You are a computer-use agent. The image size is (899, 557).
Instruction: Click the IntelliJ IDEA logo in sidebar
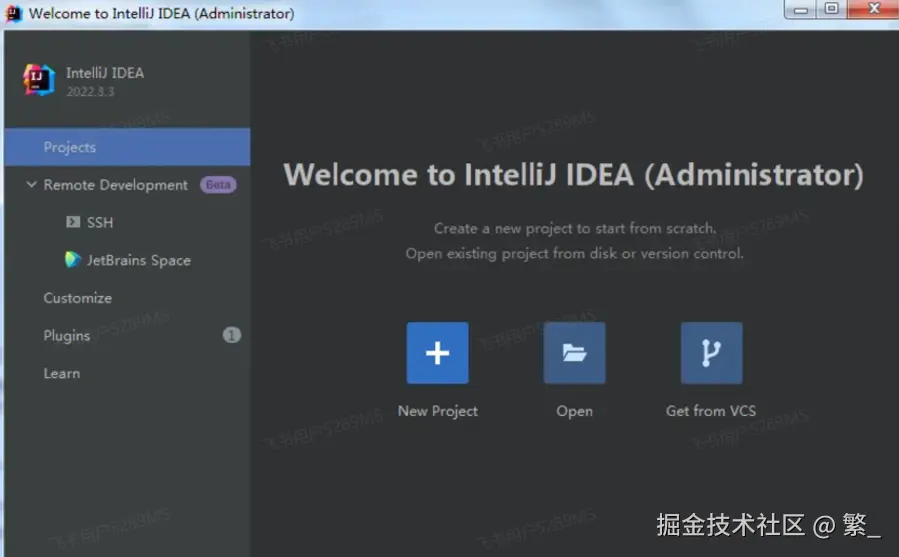point(39,80)
